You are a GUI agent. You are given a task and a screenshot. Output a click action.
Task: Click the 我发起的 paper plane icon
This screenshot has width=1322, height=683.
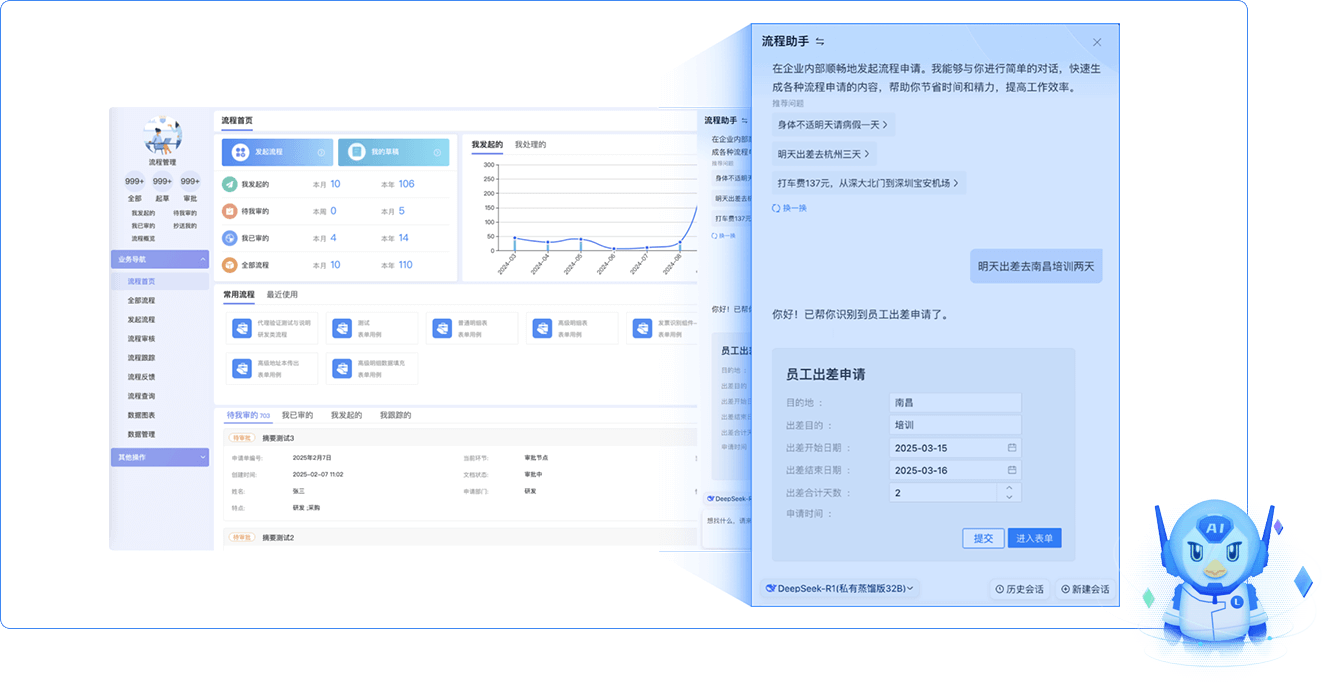230,184
